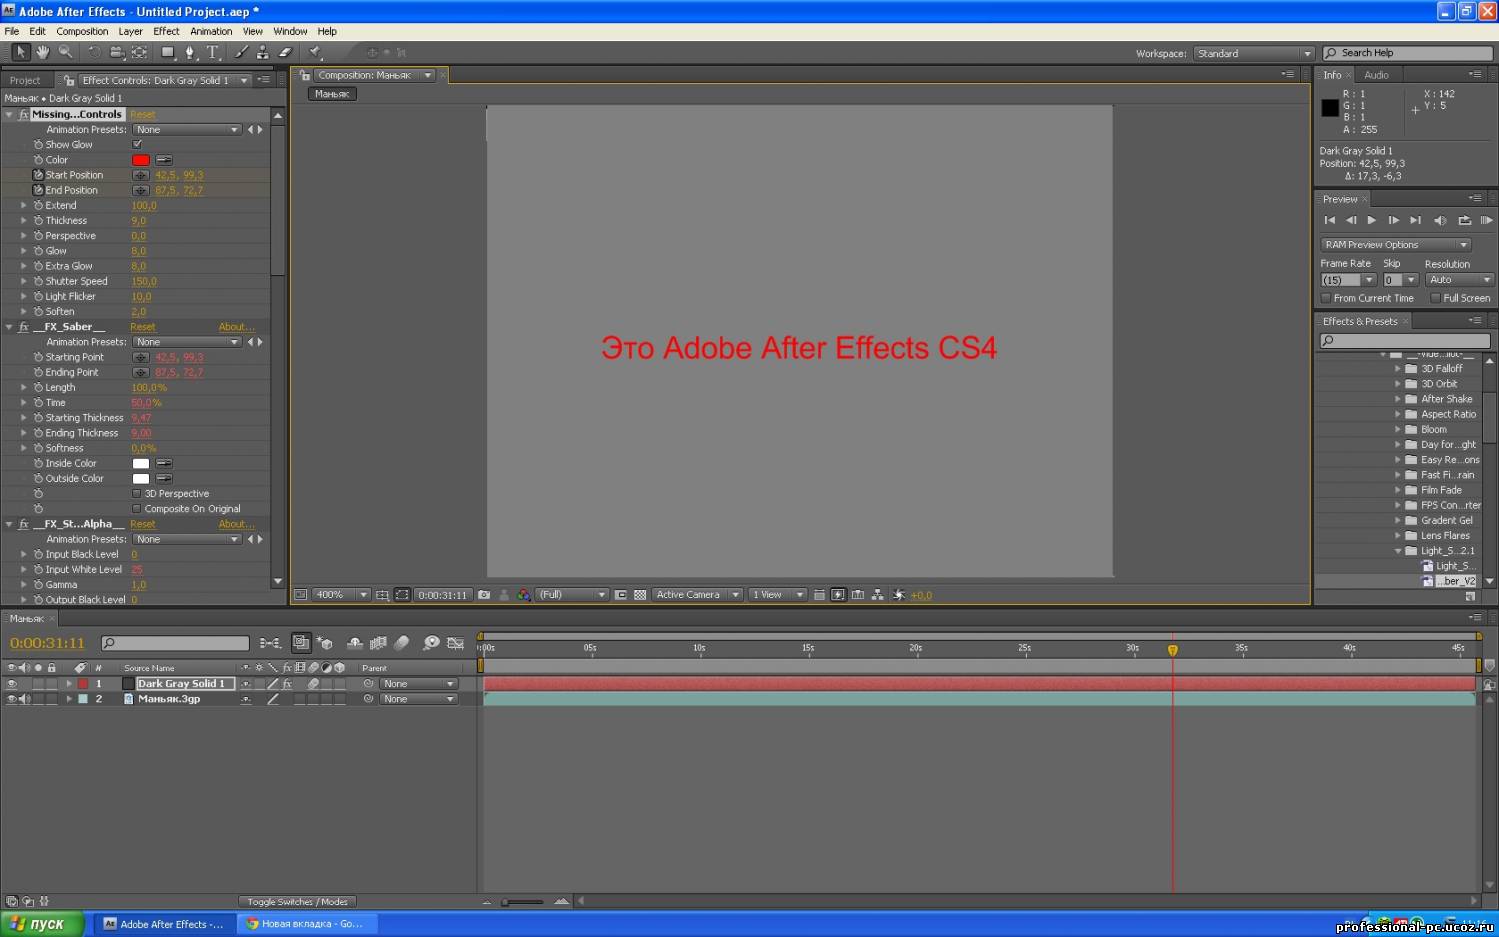Open the (Full) resolution dropdown

click(572, 594)
